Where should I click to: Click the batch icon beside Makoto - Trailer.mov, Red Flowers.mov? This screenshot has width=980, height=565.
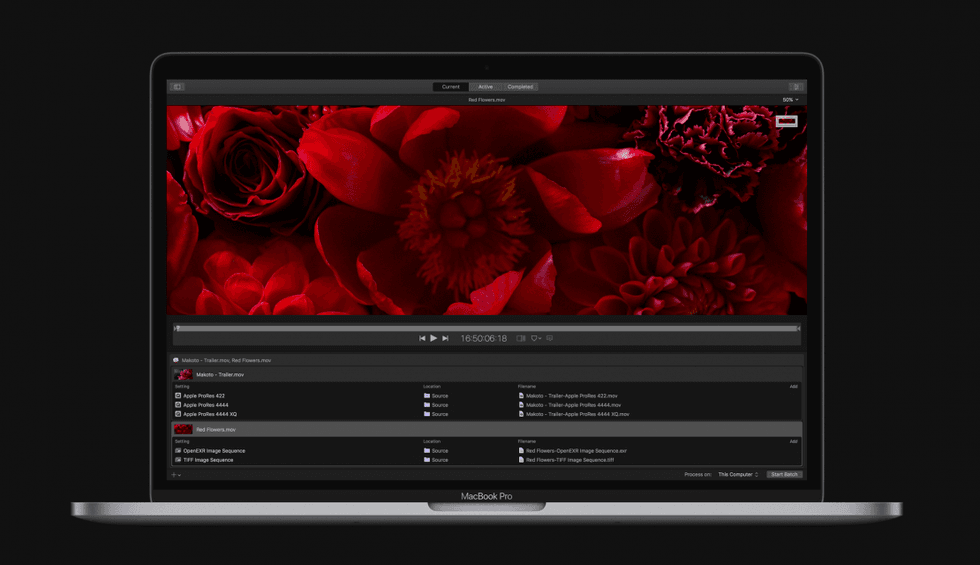click(176, 360)
